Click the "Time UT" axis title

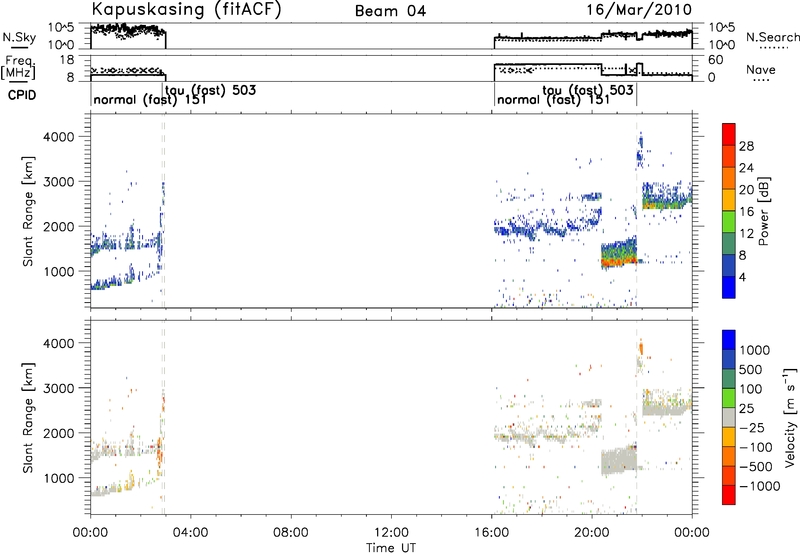[x=391, y=548]
